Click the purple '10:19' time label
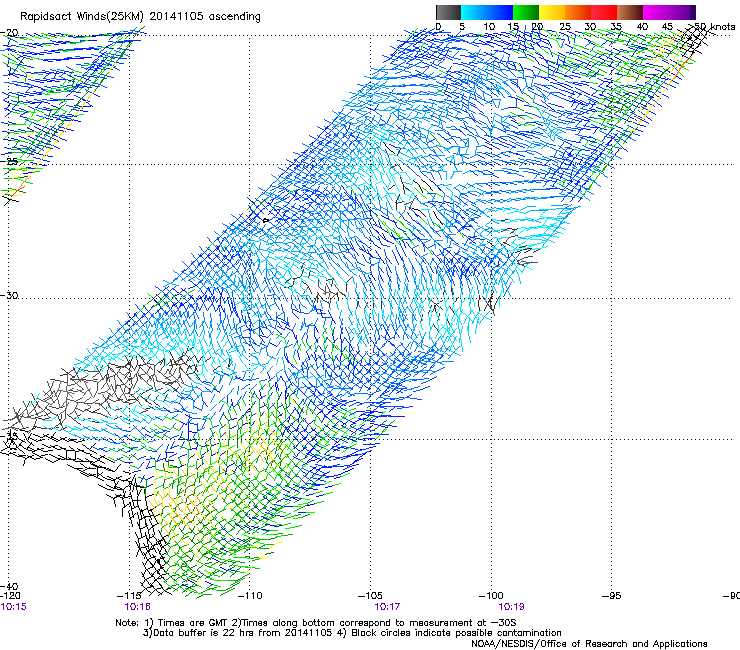 point(512,607)
